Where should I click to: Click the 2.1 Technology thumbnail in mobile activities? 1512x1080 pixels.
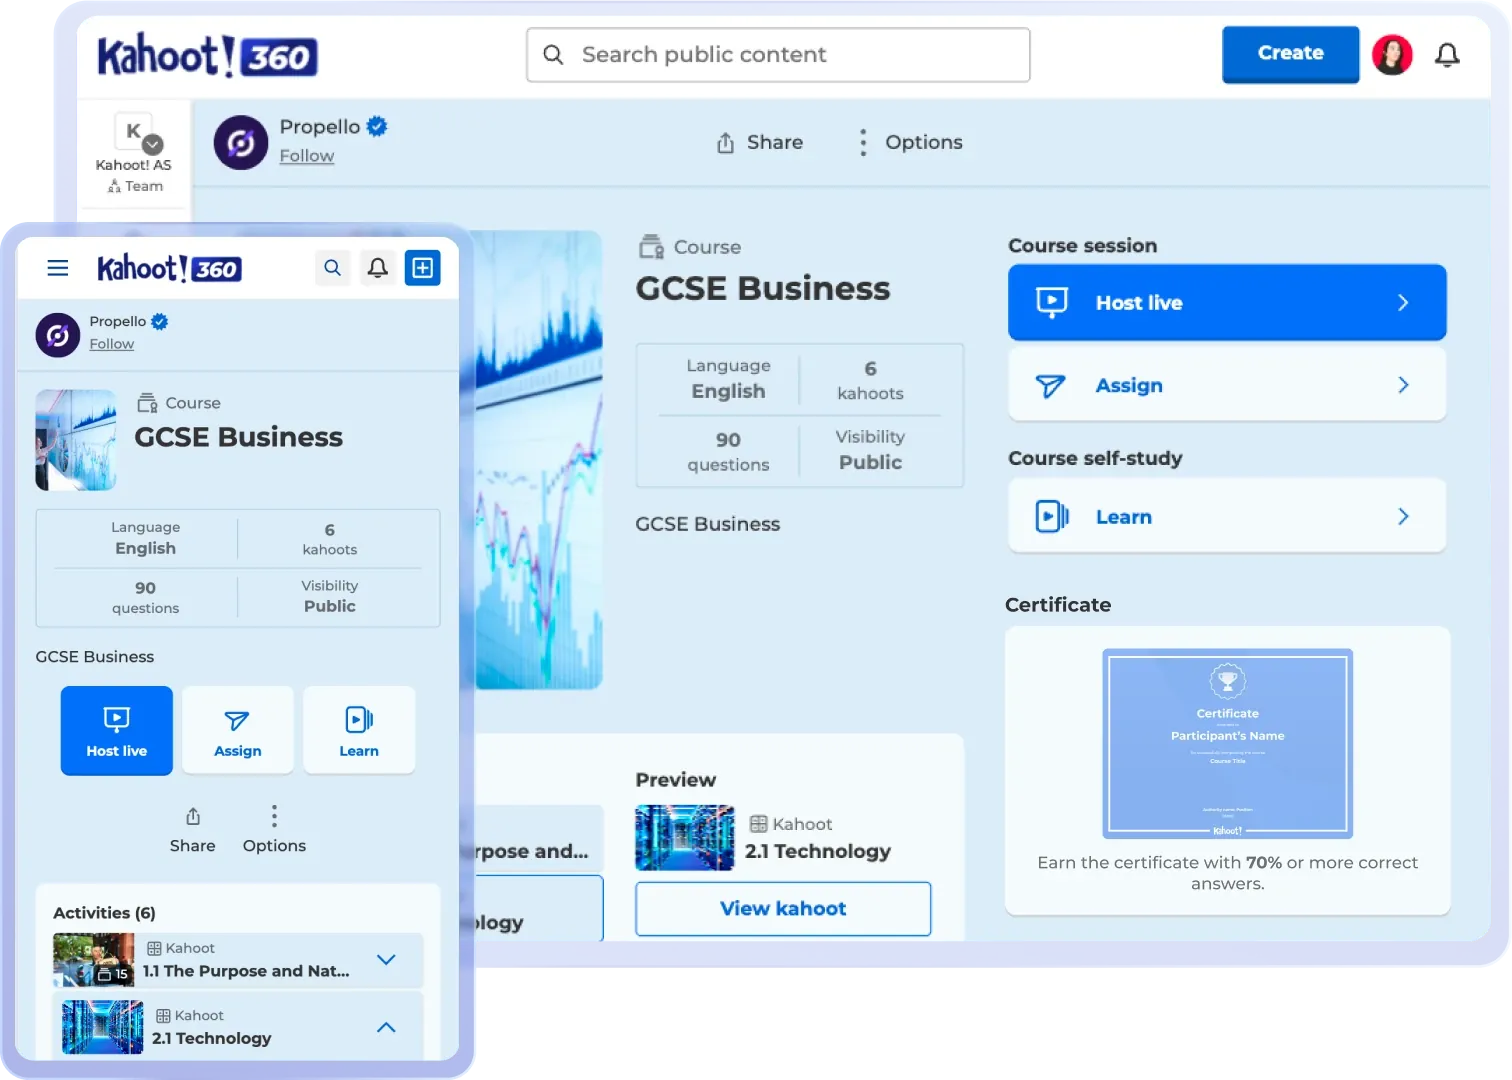pyautogui.click(x=103, y=1027)
